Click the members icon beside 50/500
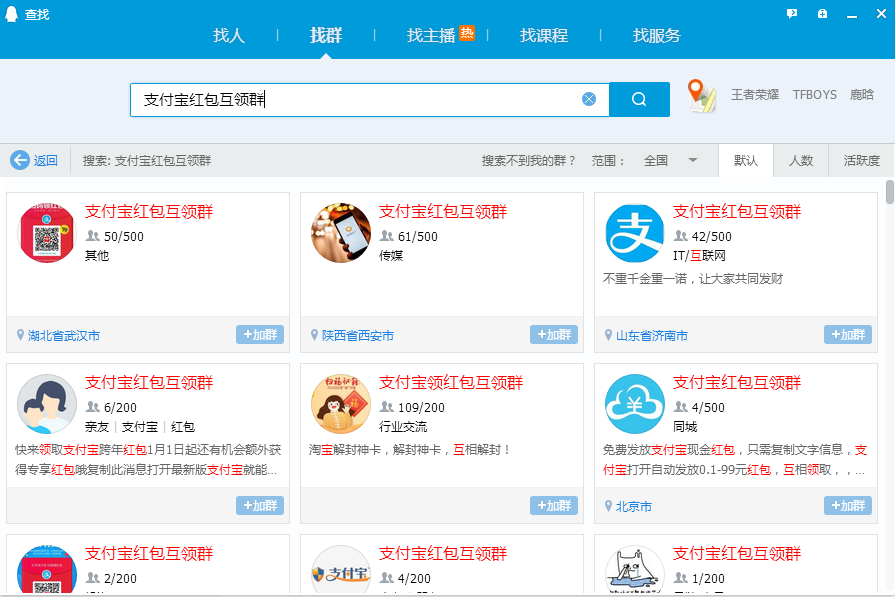Viewport: 895px width, 597px height. [x=92, y=236]
